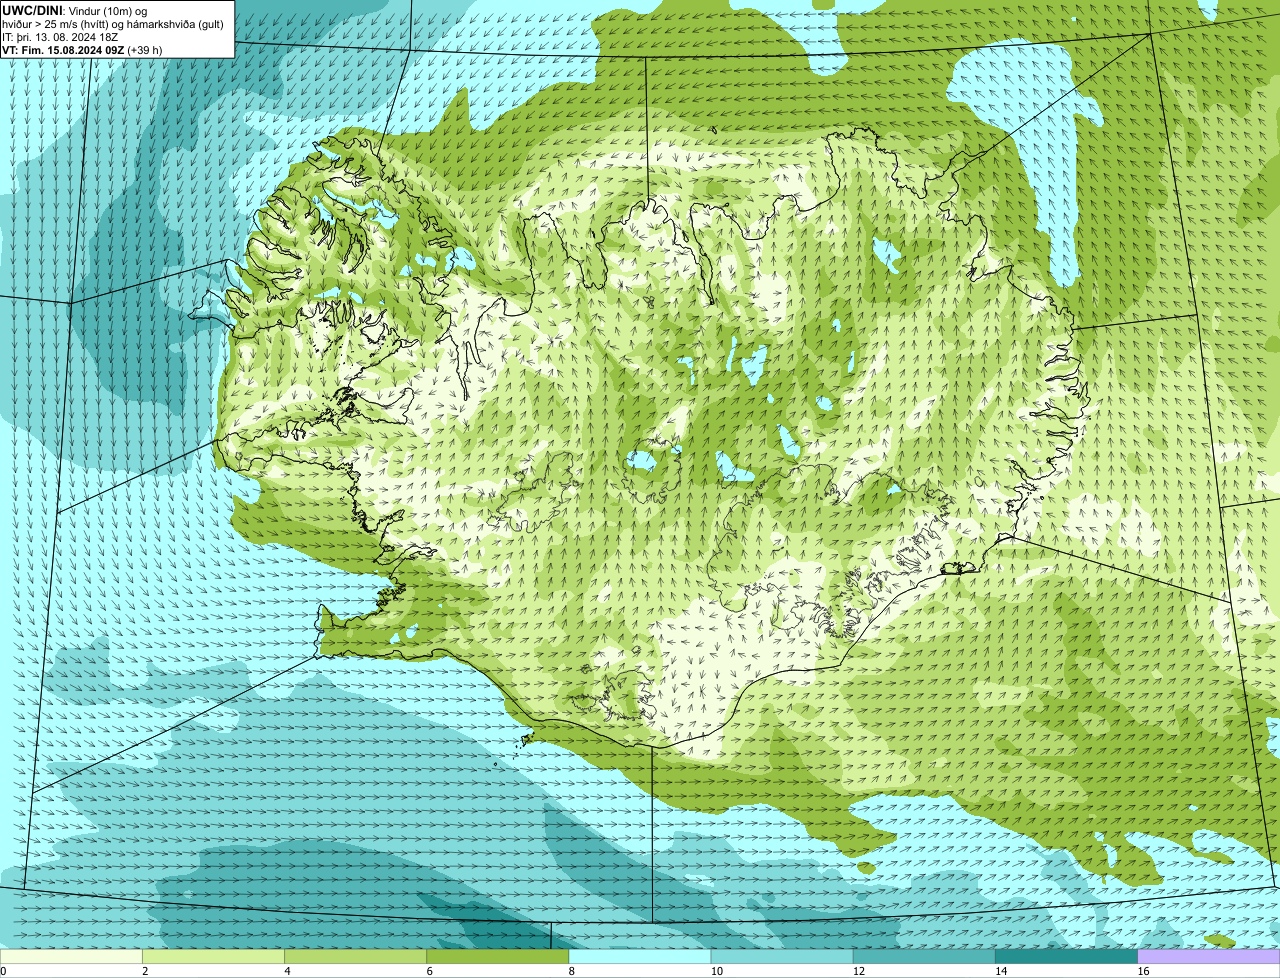
Task: Click the 14–16 m/s dark teal legend swatch
Action: [1066, 956]
